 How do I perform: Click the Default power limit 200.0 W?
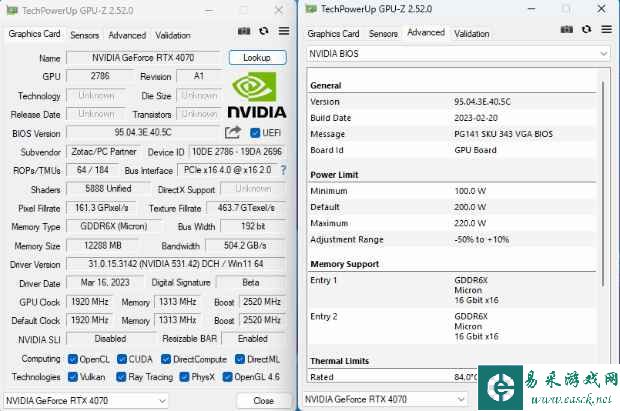[x=470, y=207]
